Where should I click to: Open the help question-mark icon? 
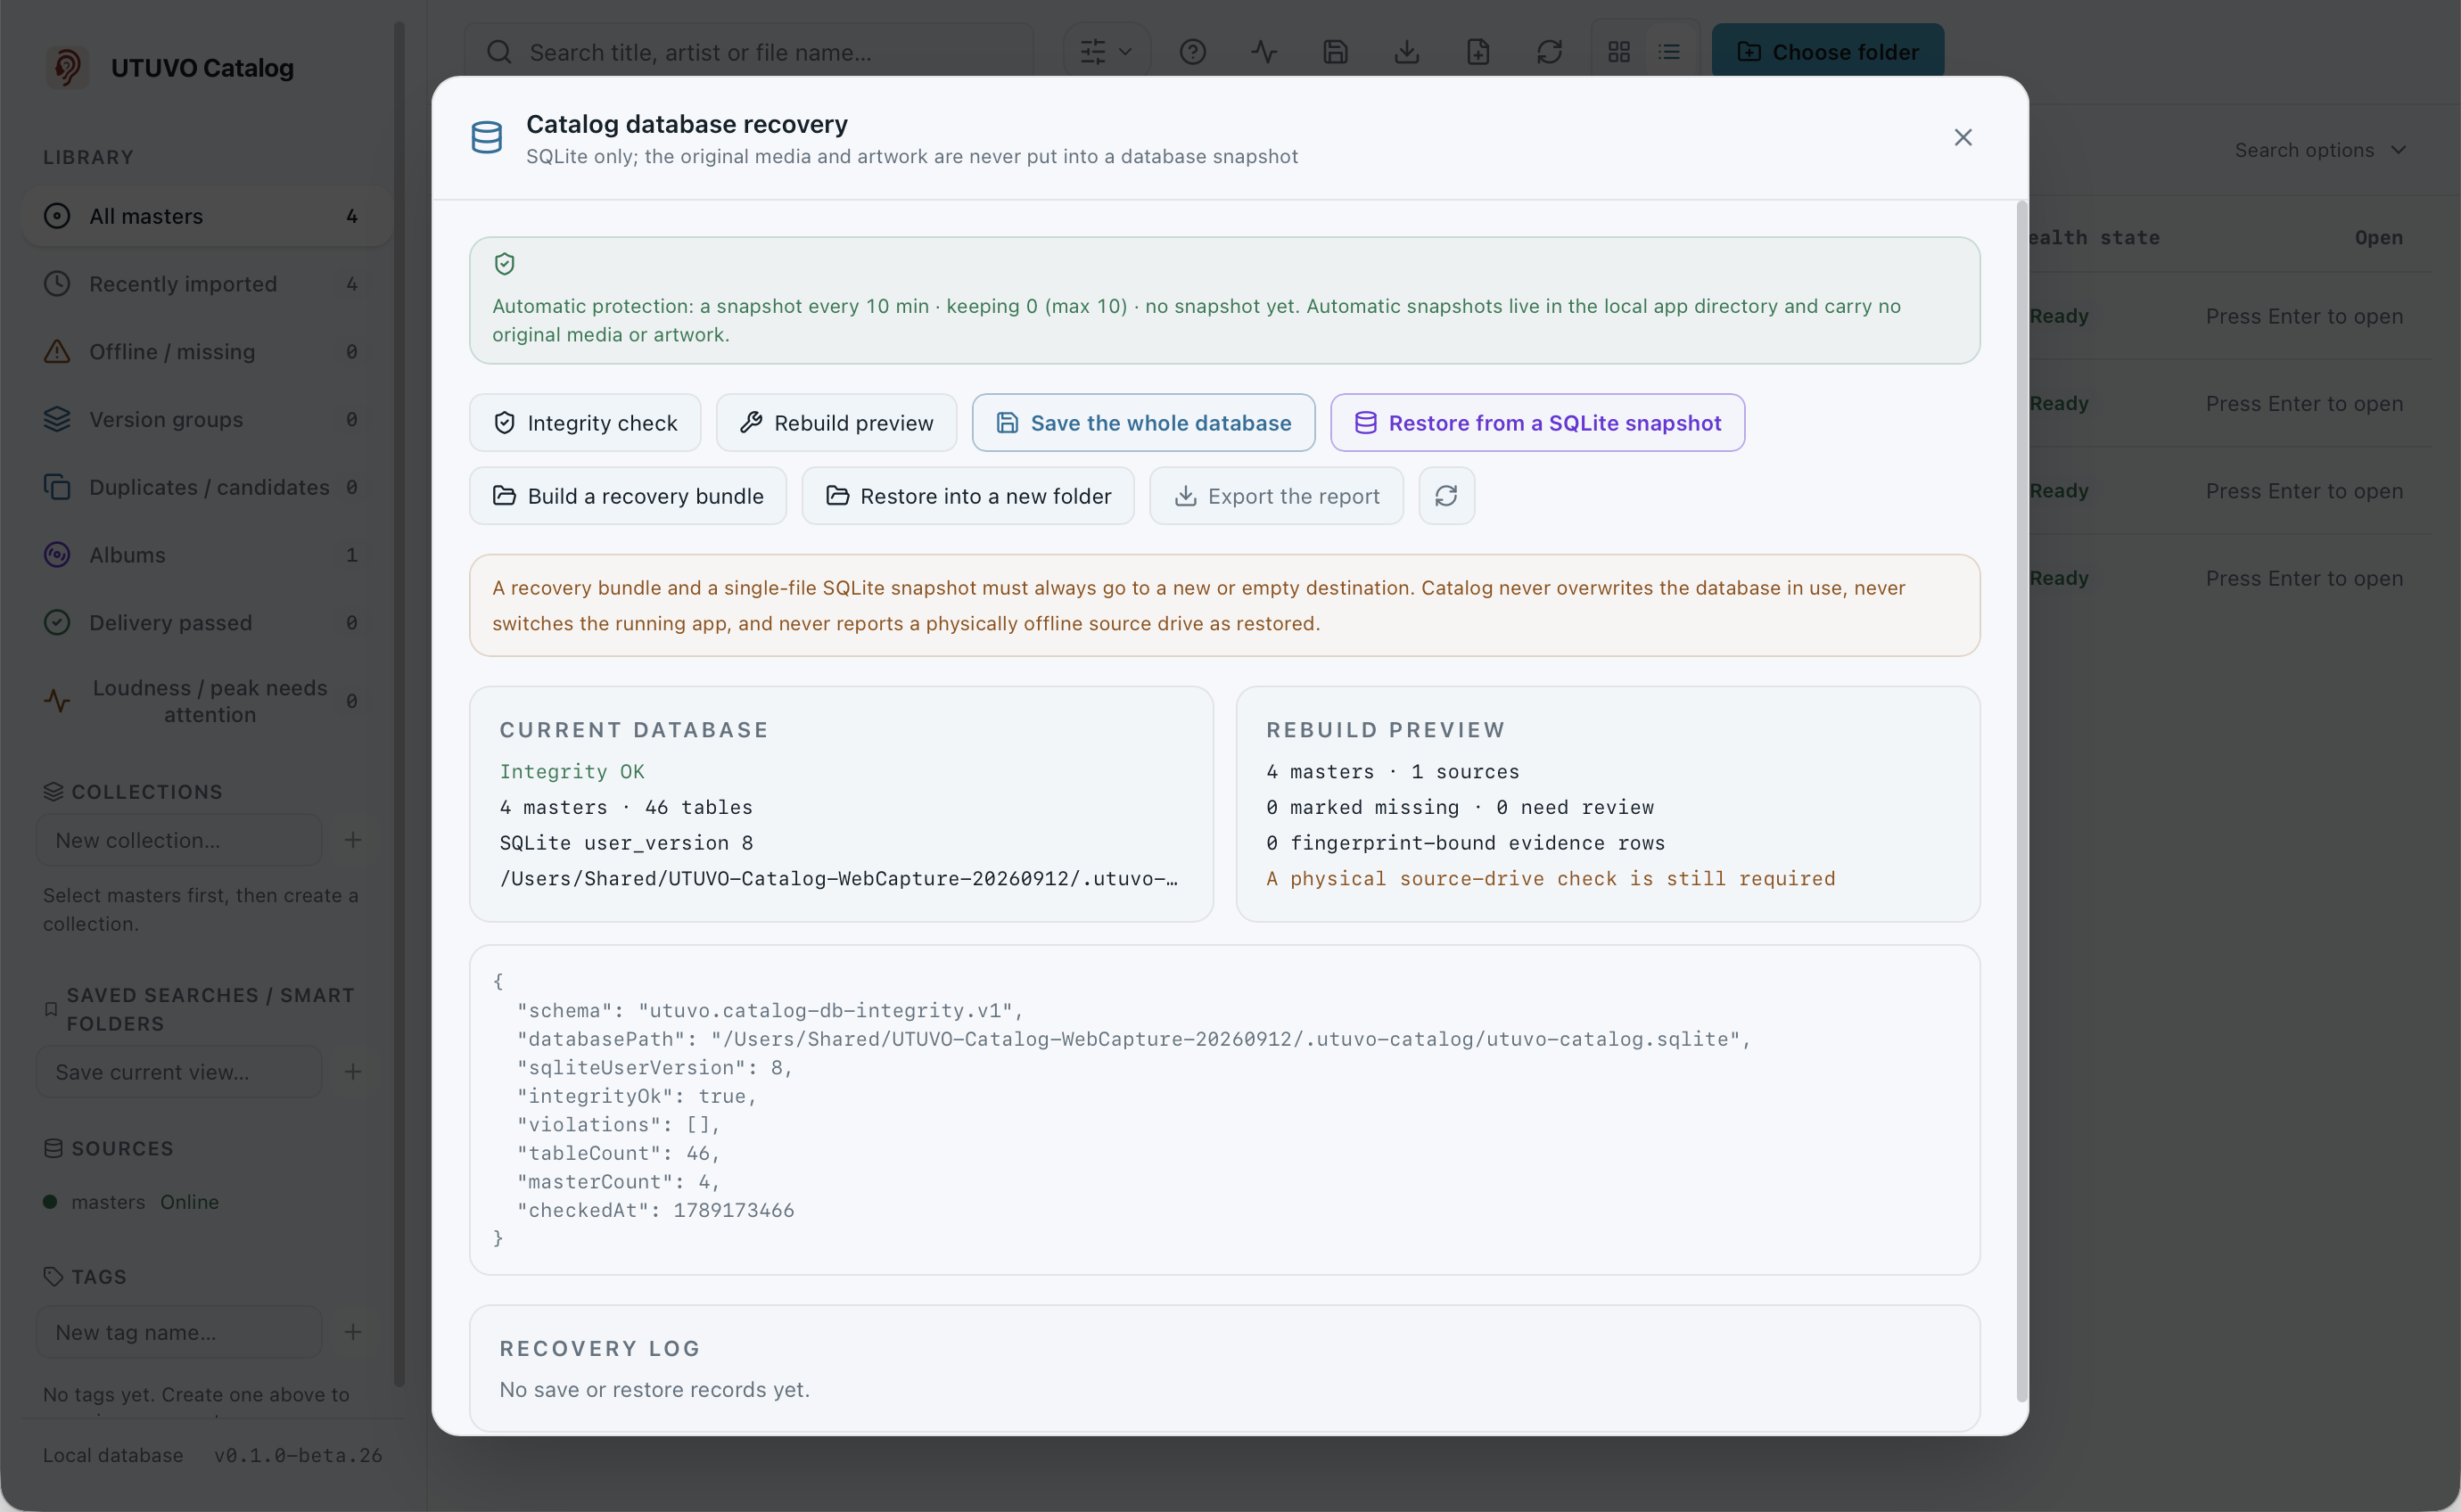[1192, 52]
